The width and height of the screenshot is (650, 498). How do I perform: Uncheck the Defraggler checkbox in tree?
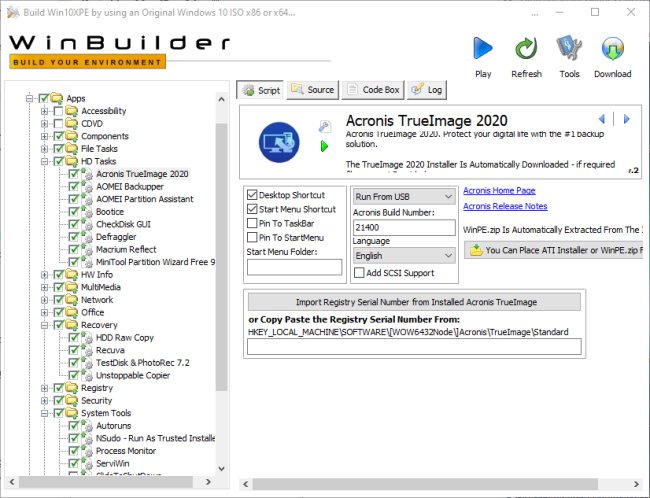[74, 237]
